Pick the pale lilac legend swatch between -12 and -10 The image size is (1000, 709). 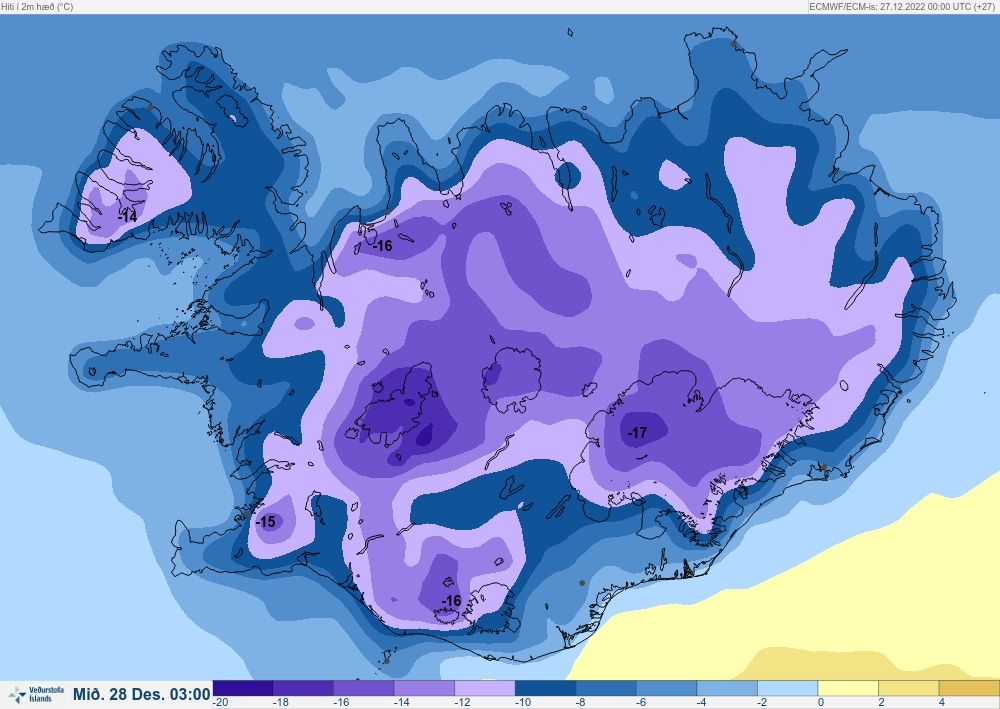pos(485,689)
